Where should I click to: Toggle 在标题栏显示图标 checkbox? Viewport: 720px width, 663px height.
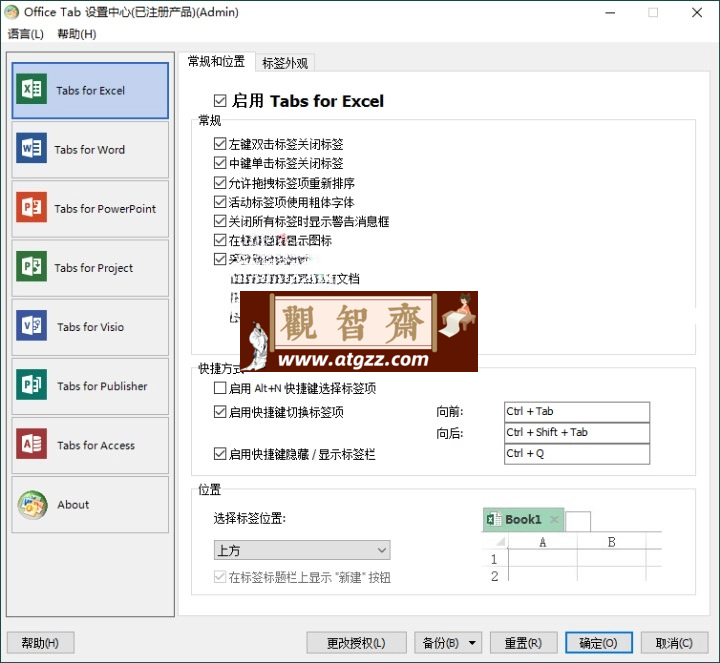pyautogui.click(x=220, y=240)
